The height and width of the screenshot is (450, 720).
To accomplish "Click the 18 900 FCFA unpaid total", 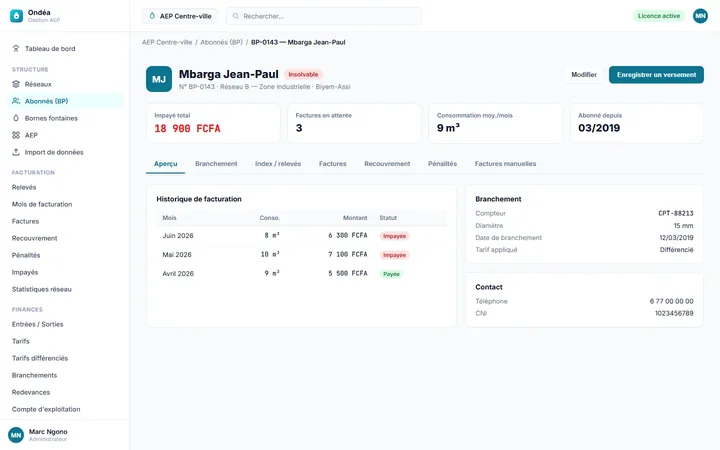I will pyautogui.click(x=187, y=129).
